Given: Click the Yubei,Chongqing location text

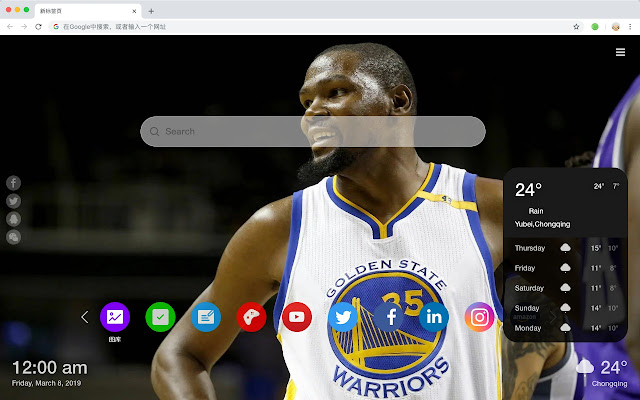Looking at the screenshot, I should tap(542, 224).
